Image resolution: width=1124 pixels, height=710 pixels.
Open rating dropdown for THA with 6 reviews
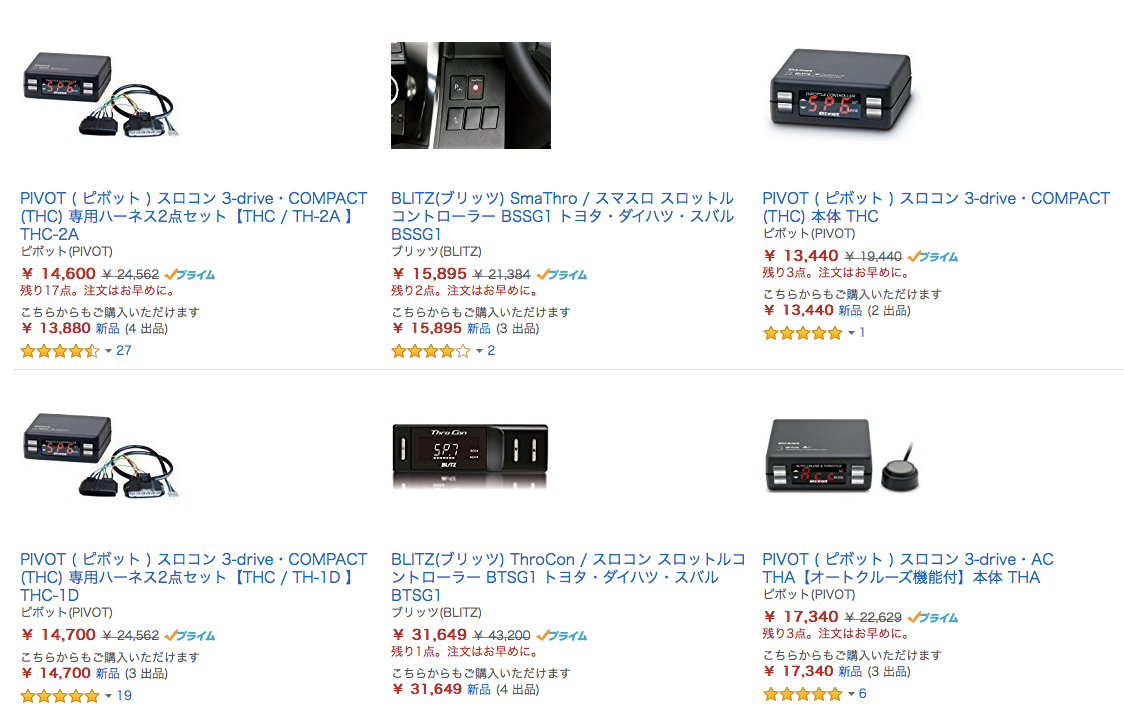(851, 694)
